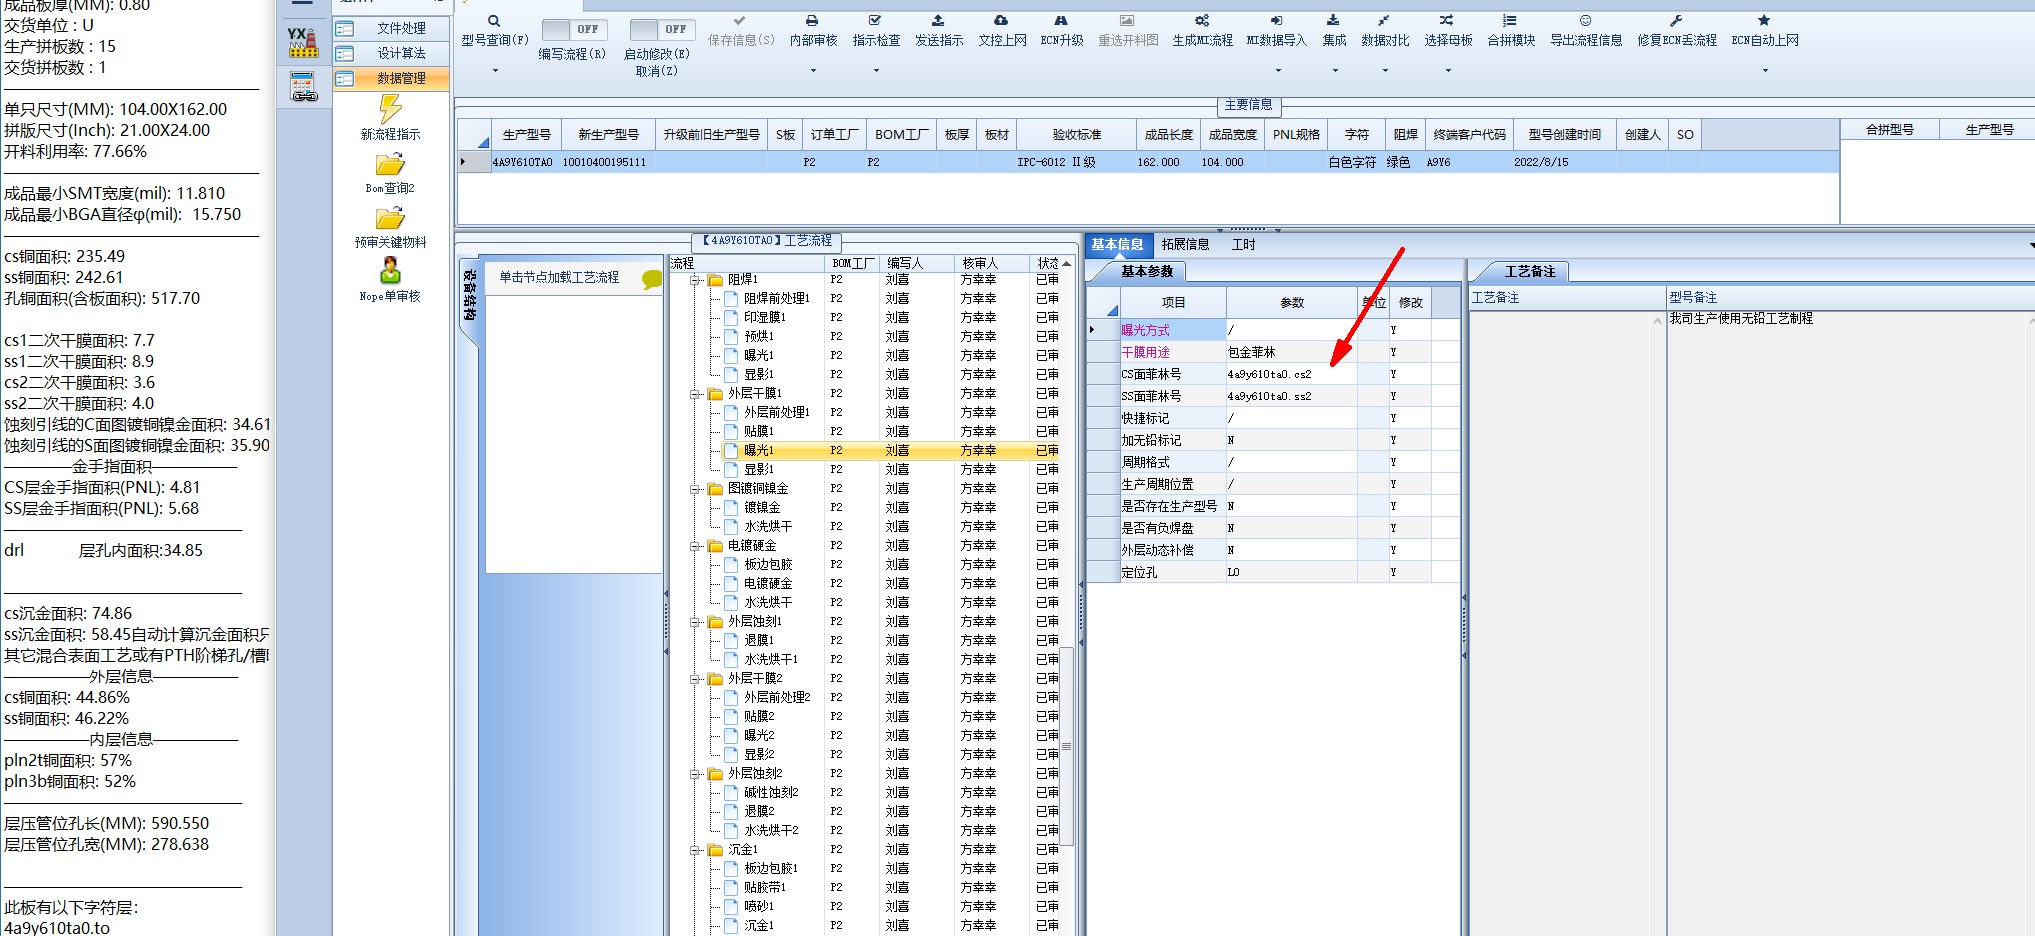Switch to the 基本信息 tab

(x=1117, y=244)
